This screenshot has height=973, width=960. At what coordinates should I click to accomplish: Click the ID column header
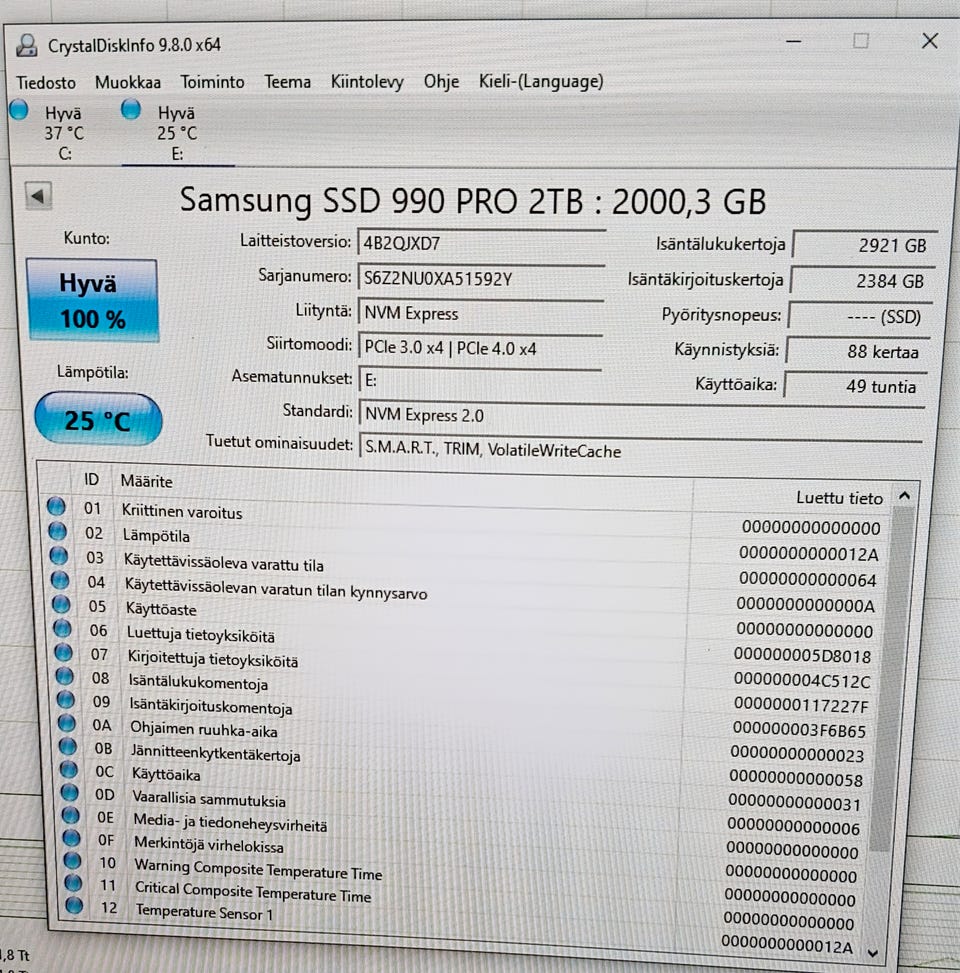pos(91,479)
